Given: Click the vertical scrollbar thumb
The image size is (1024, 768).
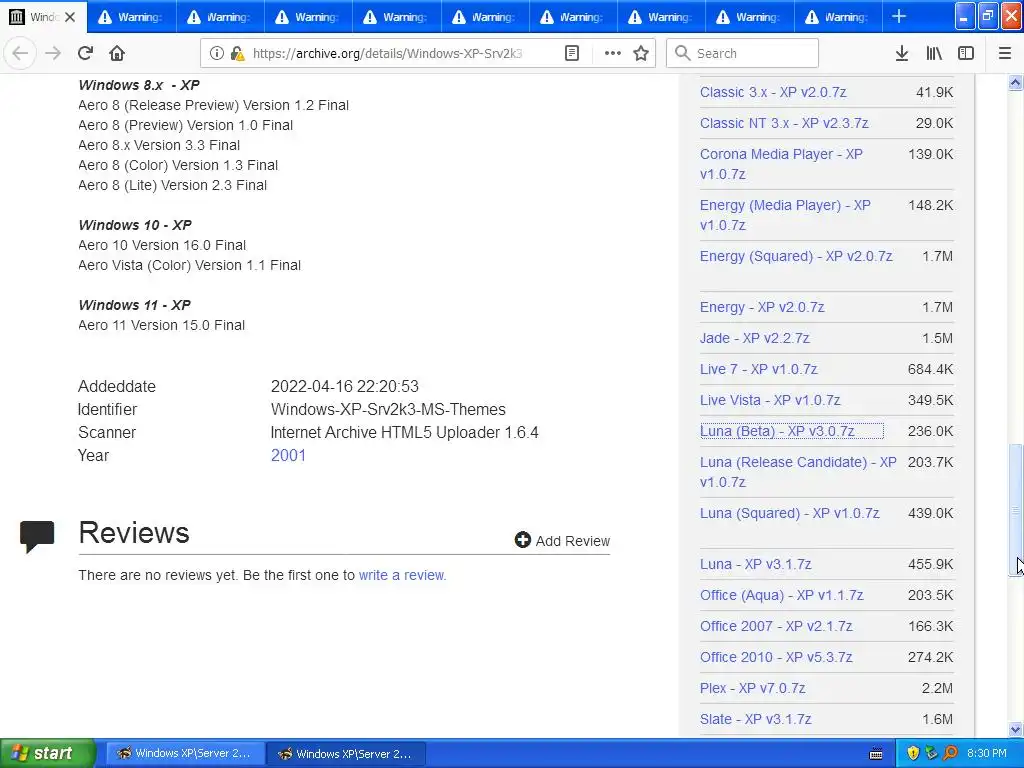Looking at the screenshot, I should 1016,510.
